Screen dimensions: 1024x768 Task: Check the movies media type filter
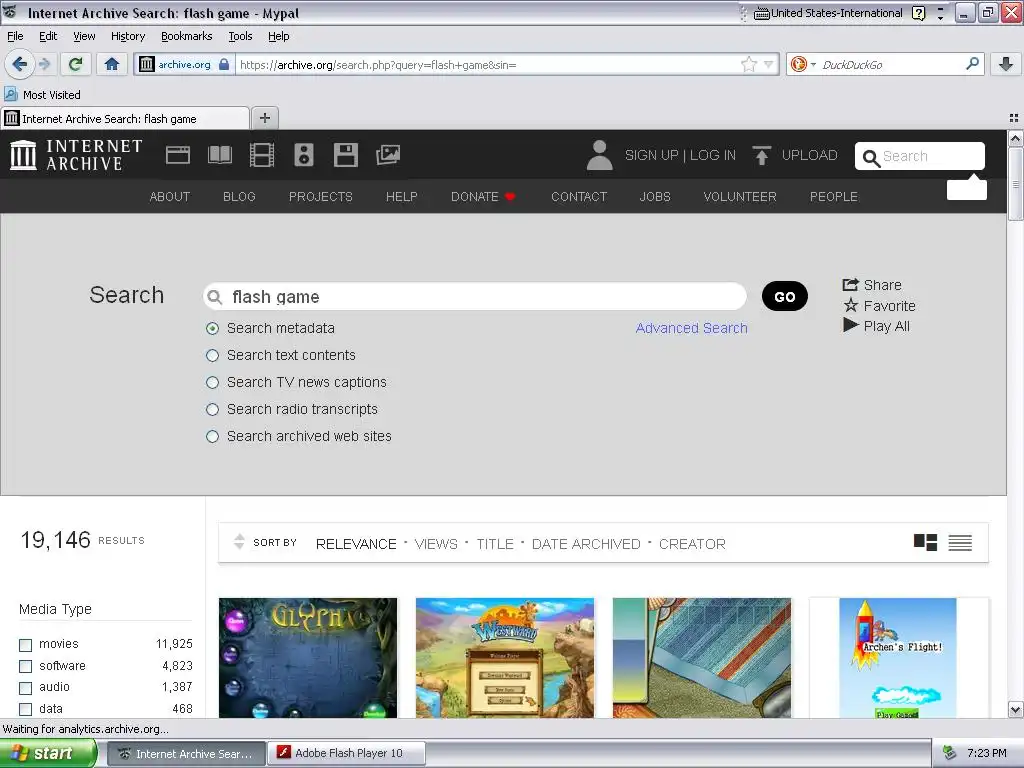(25, 645)
